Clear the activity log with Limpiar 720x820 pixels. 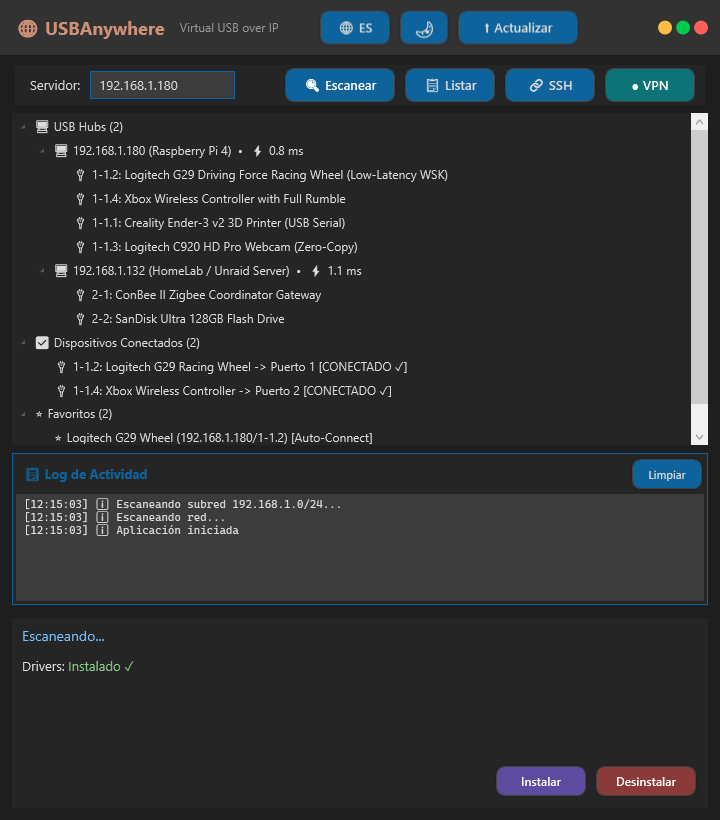point(667,474)
